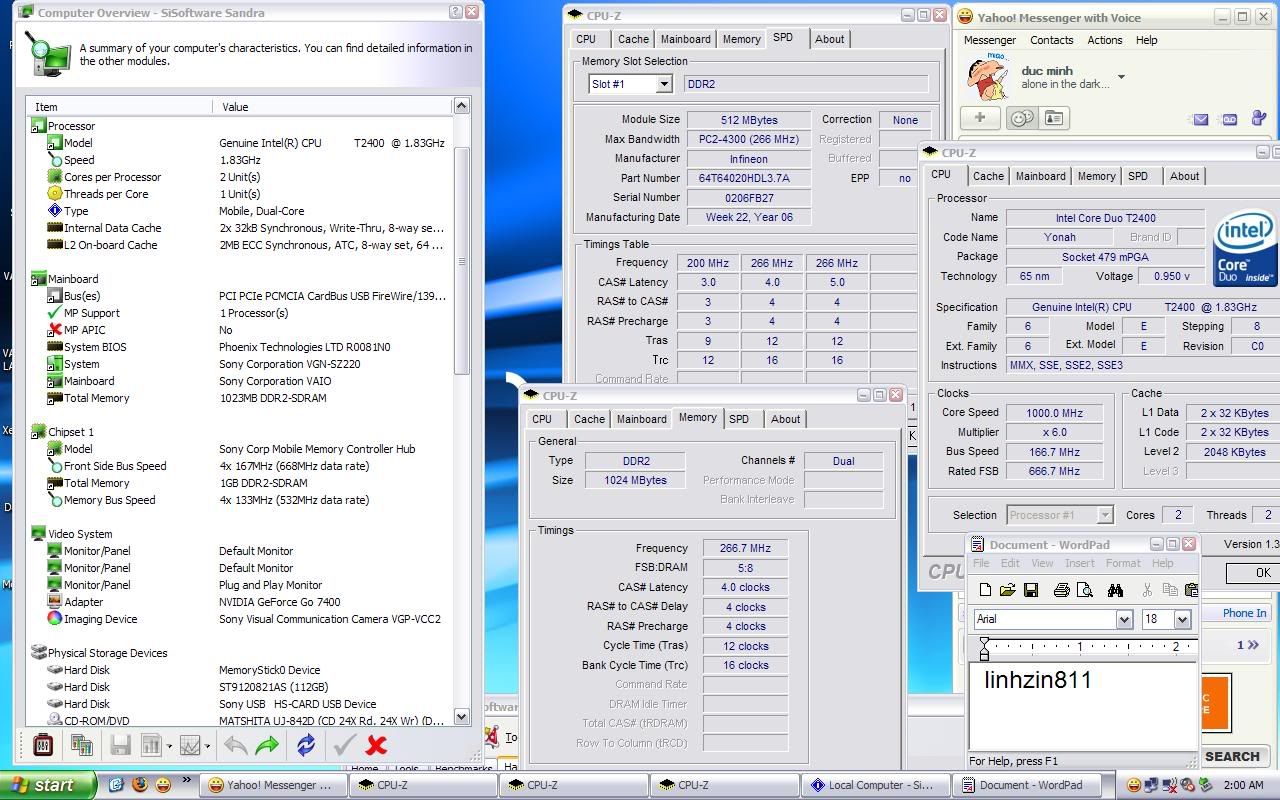
Task: Click the Save disk icon in WordPad
Action: [x=1031, y=590]
